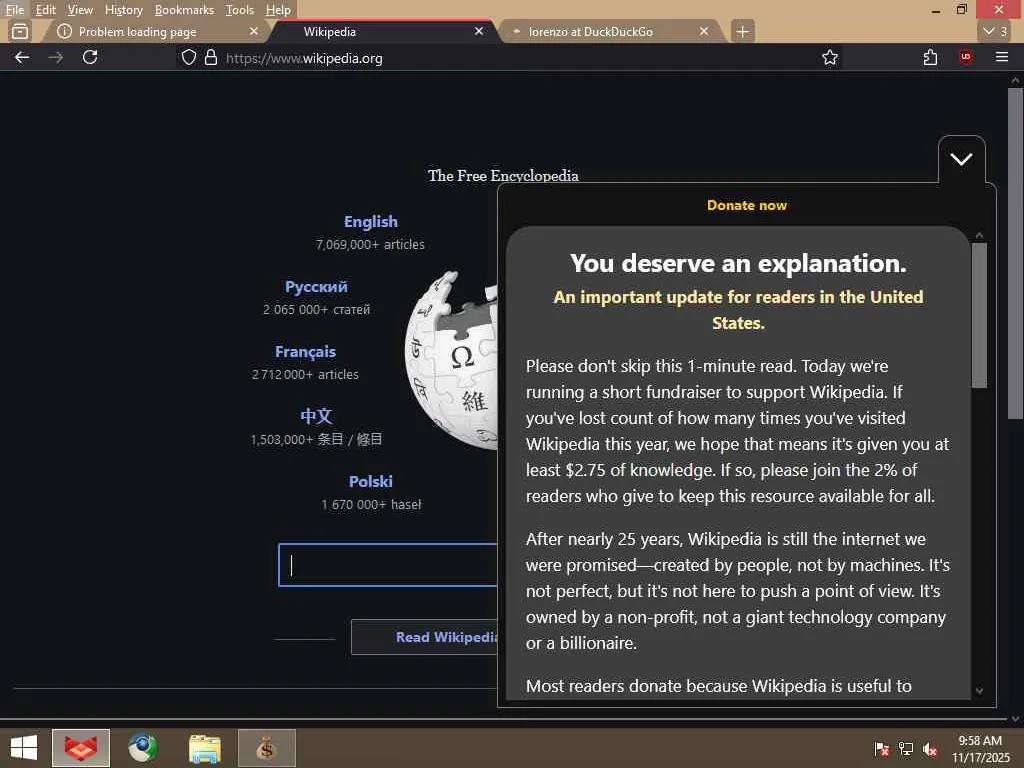Image resolution: width=1024 pixels, height=768 pixels.
Task: Click the page vertical scrollbar thumb
Action: point(1015,253)
